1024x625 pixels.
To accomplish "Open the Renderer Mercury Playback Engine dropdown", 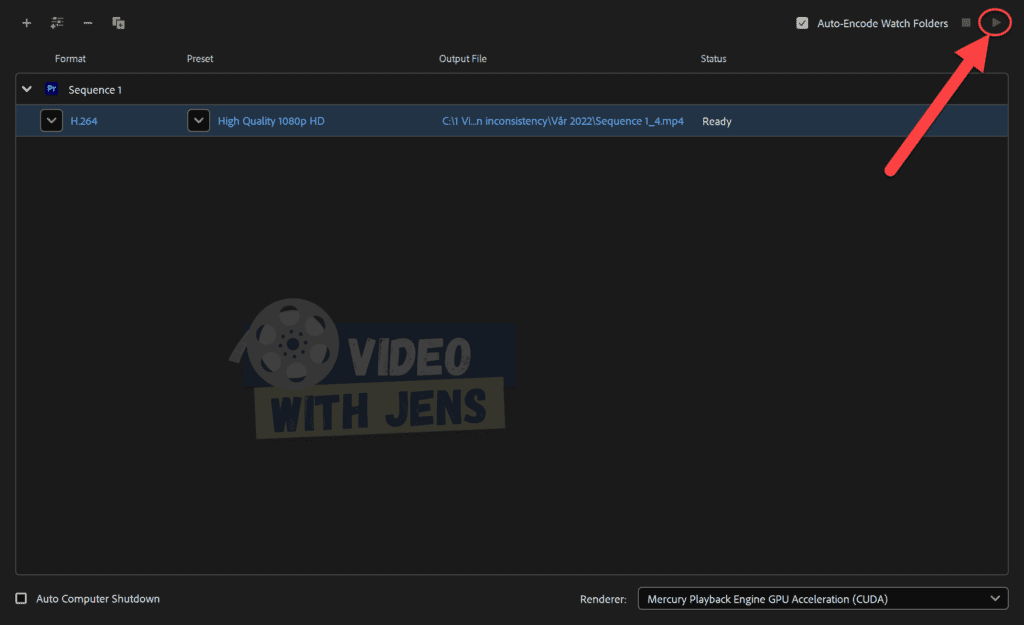I will 823,598.
